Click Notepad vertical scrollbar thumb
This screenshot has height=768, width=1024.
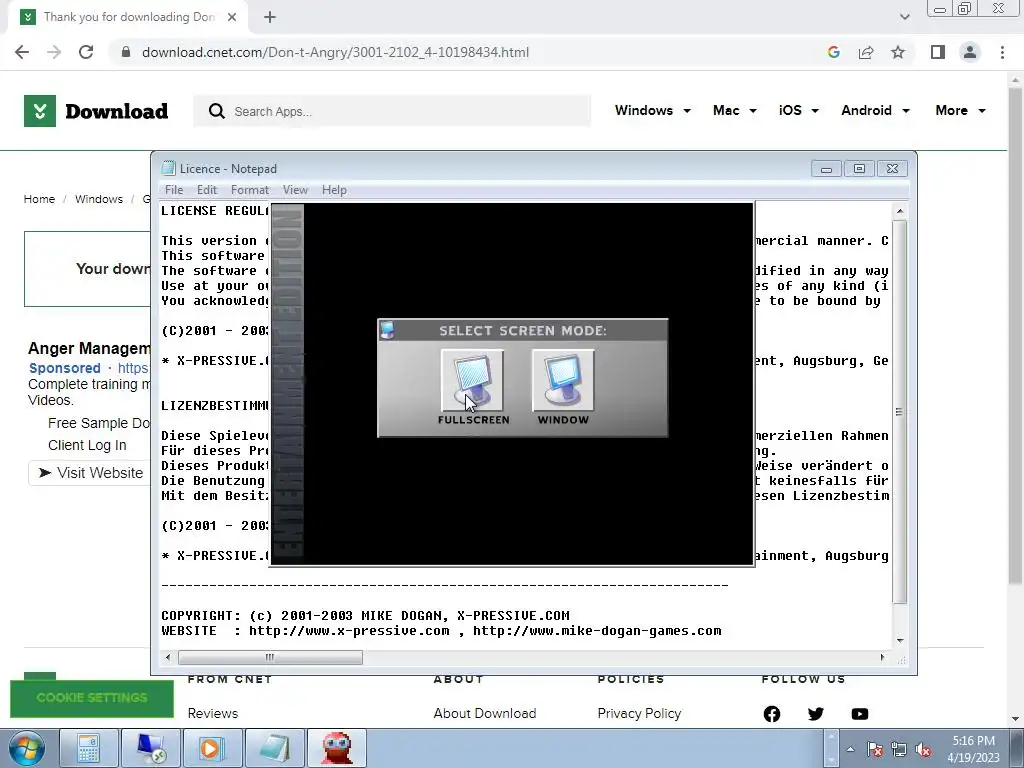pos(899,411)
